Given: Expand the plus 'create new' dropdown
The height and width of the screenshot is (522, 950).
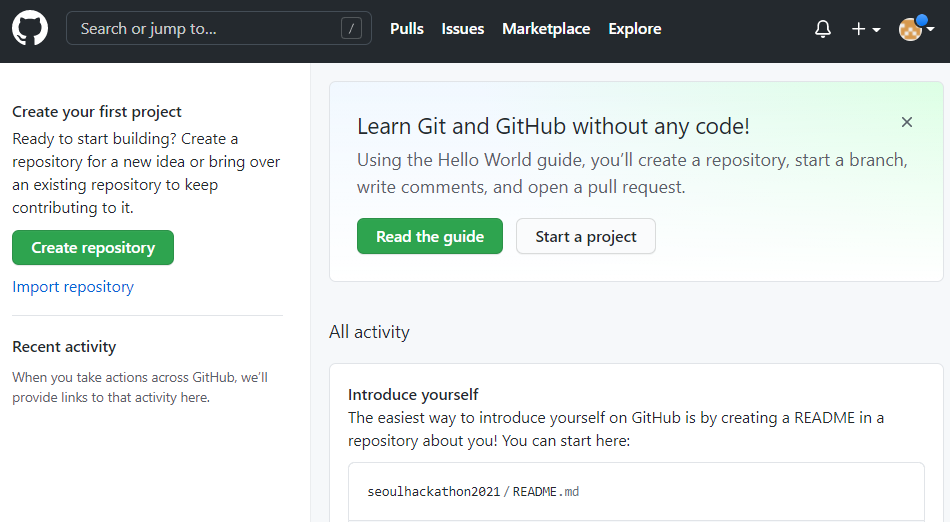Looking at the screenshot, I should click(866, 28).
